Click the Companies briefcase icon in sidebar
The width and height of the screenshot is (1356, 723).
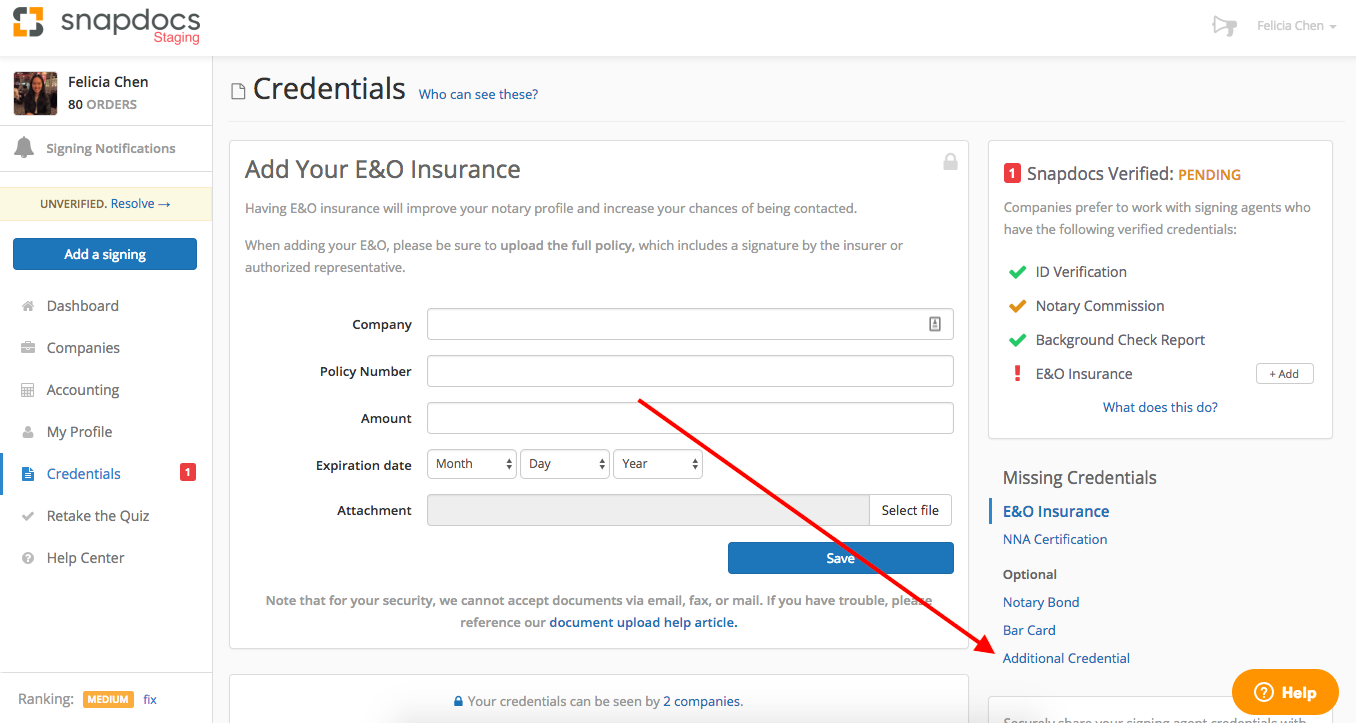click(27, 347)
